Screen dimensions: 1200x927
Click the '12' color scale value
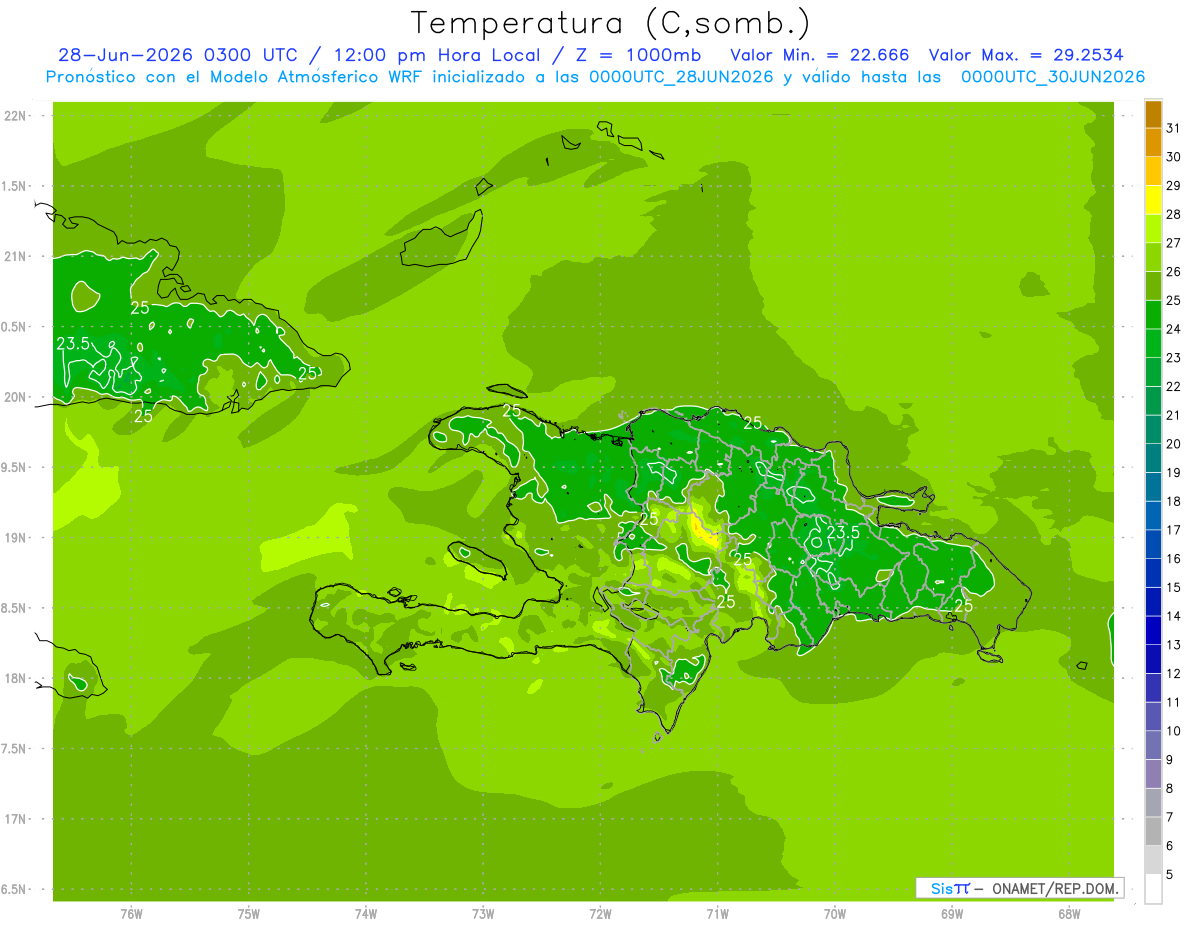(1174, 674)
